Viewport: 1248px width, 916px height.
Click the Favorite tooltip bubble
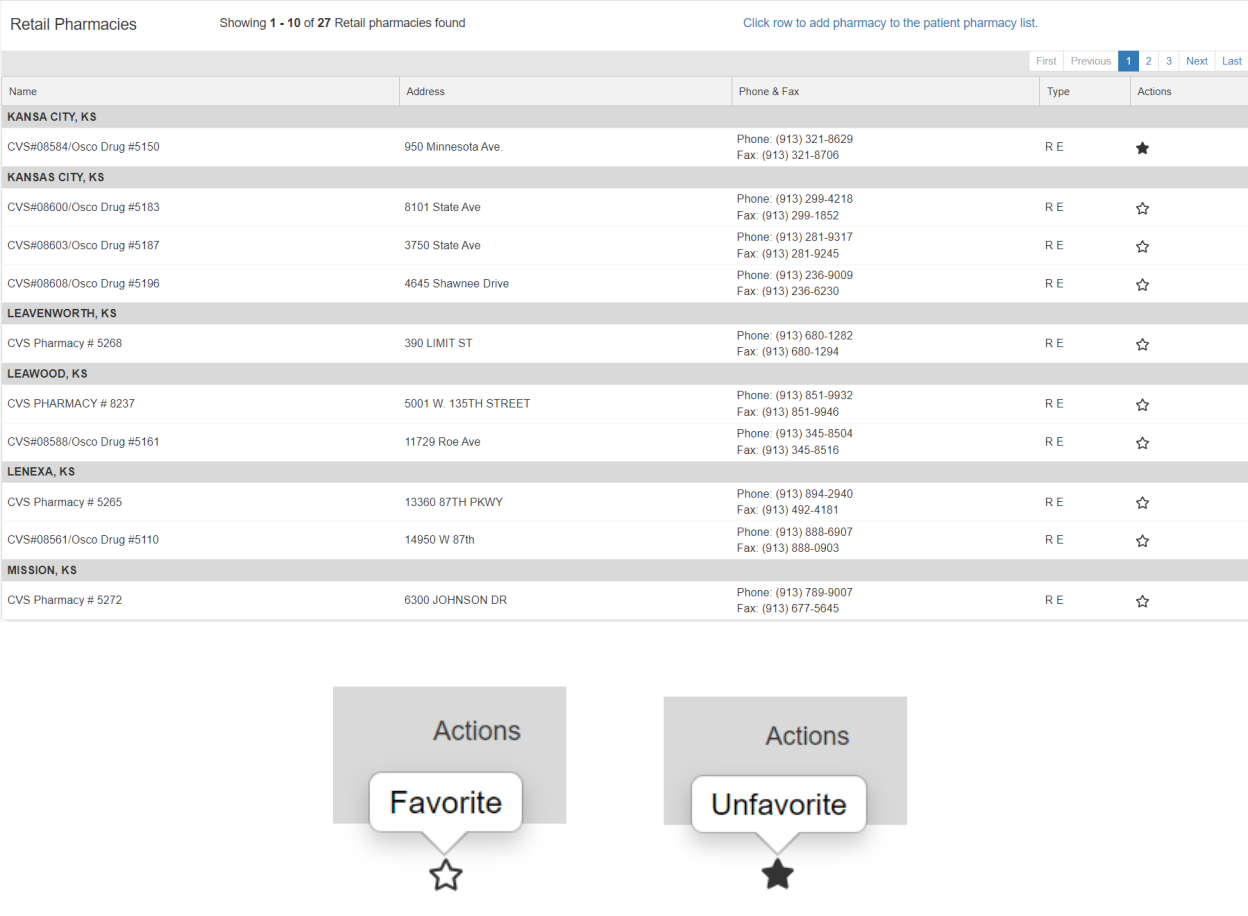coord(446,802)
